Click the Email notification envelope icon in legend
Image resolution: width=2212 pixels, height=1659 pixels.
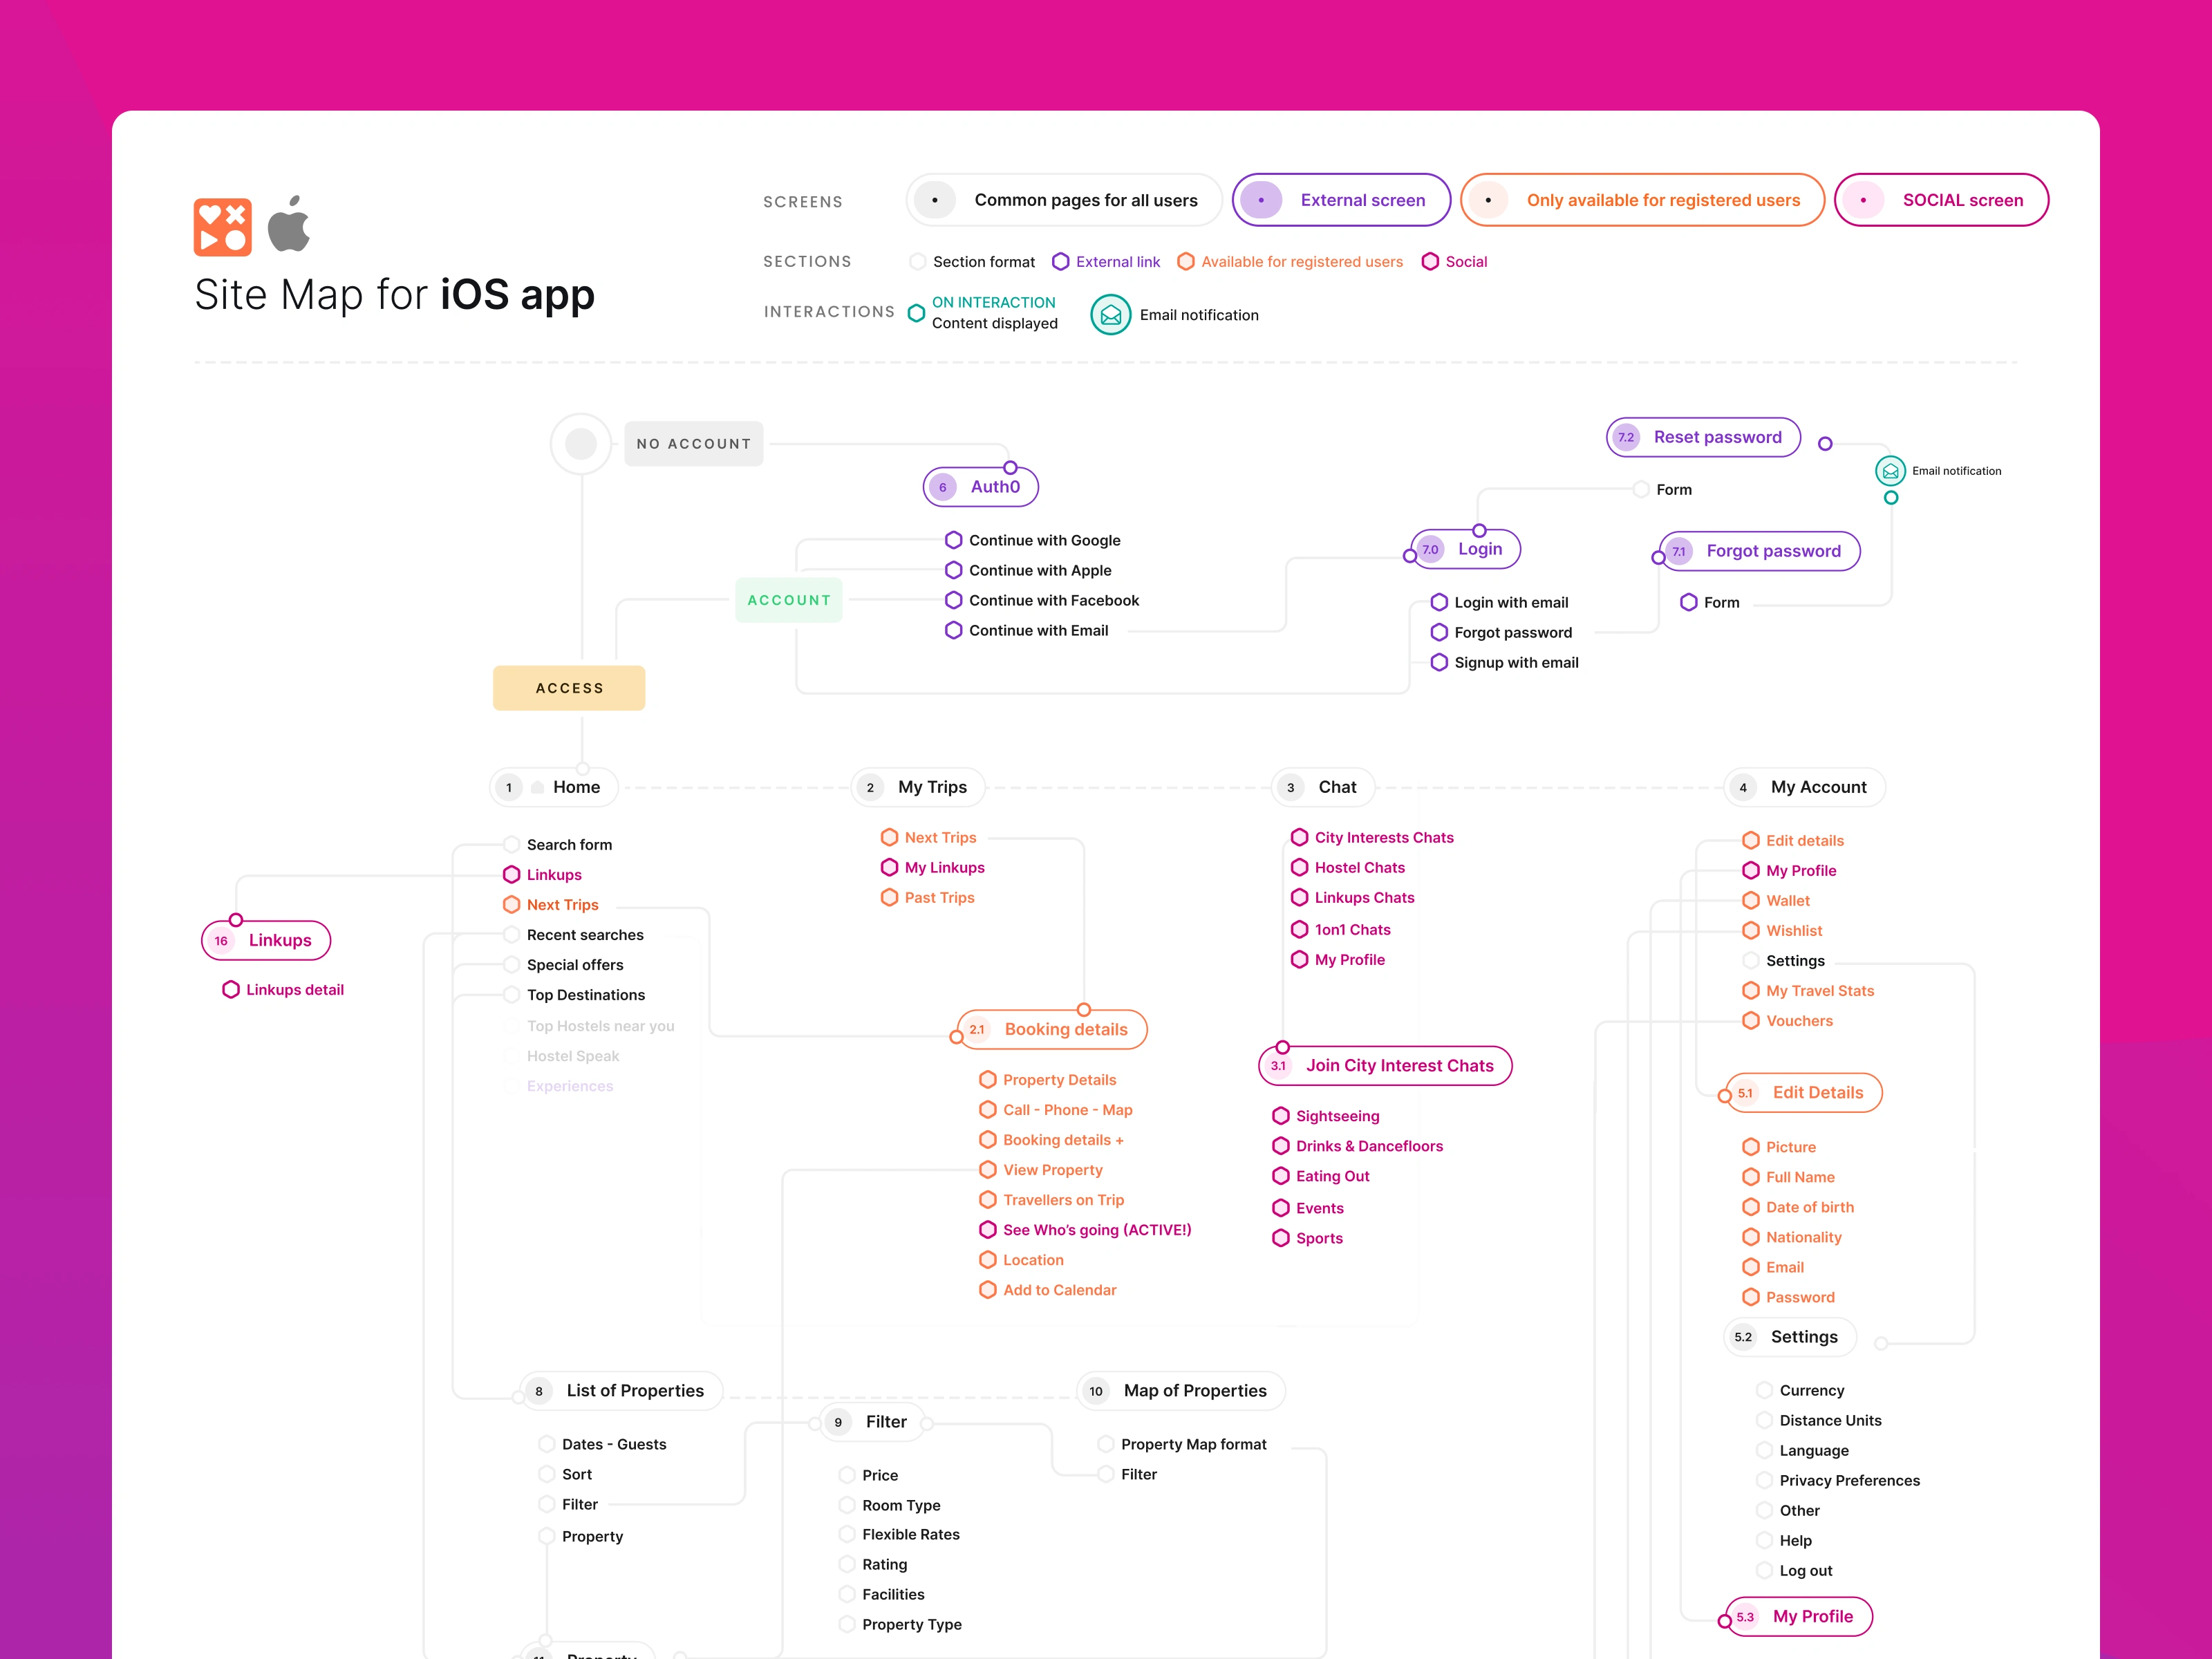click(x=1110, y=315)
